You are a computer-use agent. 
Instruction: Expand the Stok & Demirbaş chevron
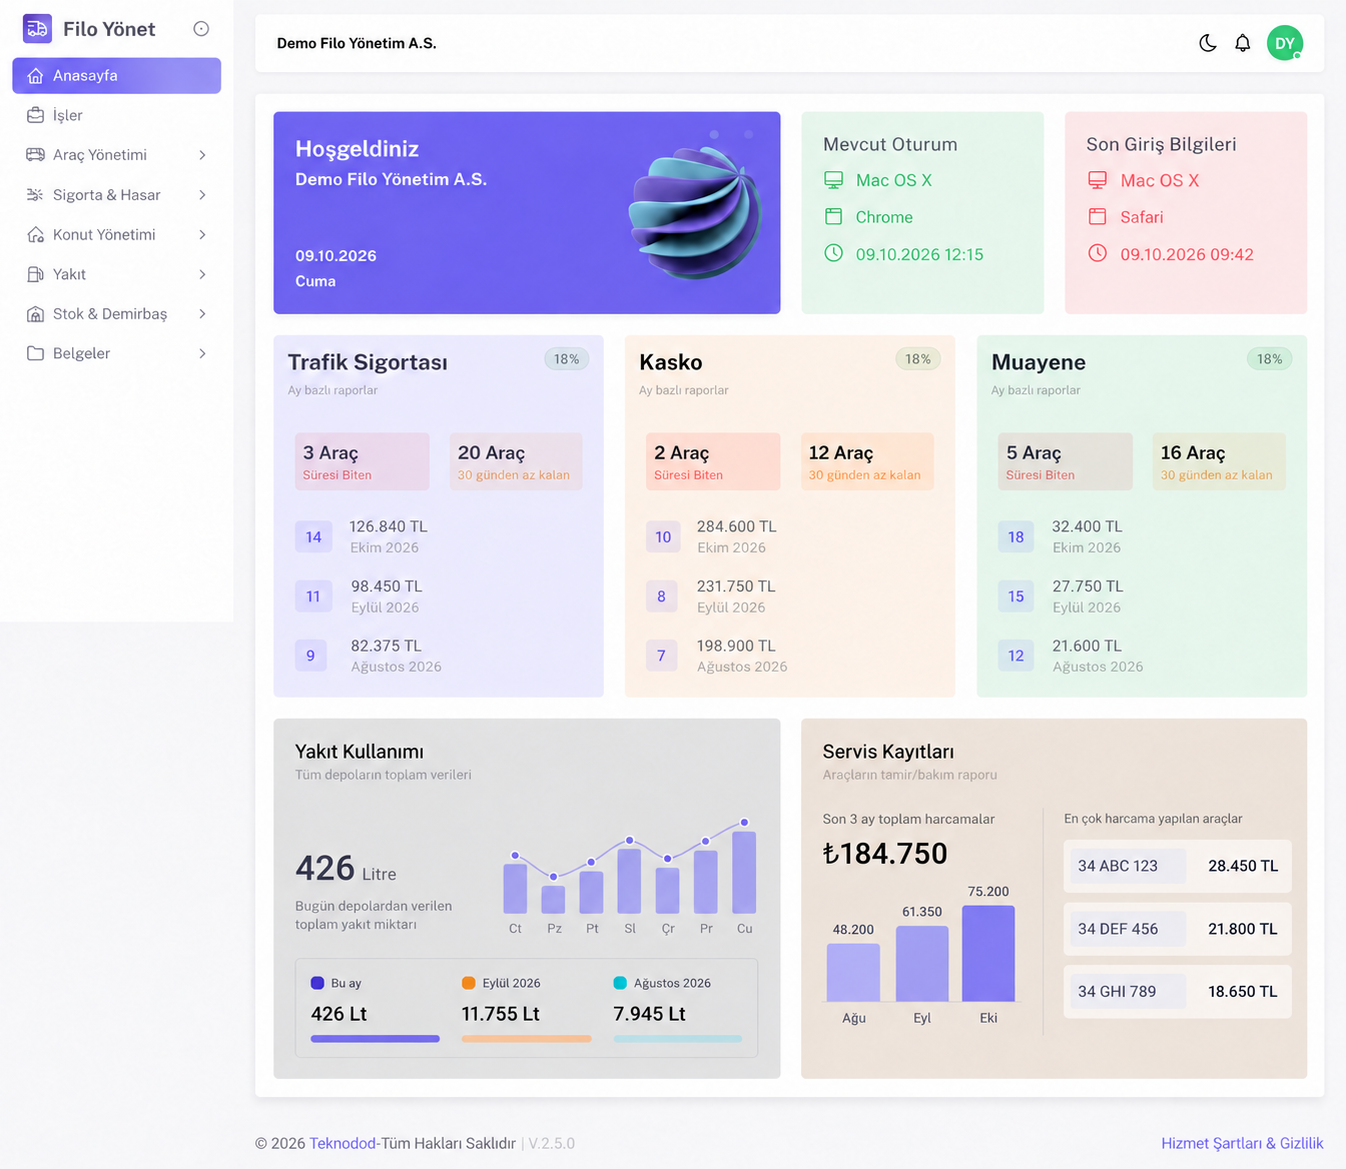202,314
